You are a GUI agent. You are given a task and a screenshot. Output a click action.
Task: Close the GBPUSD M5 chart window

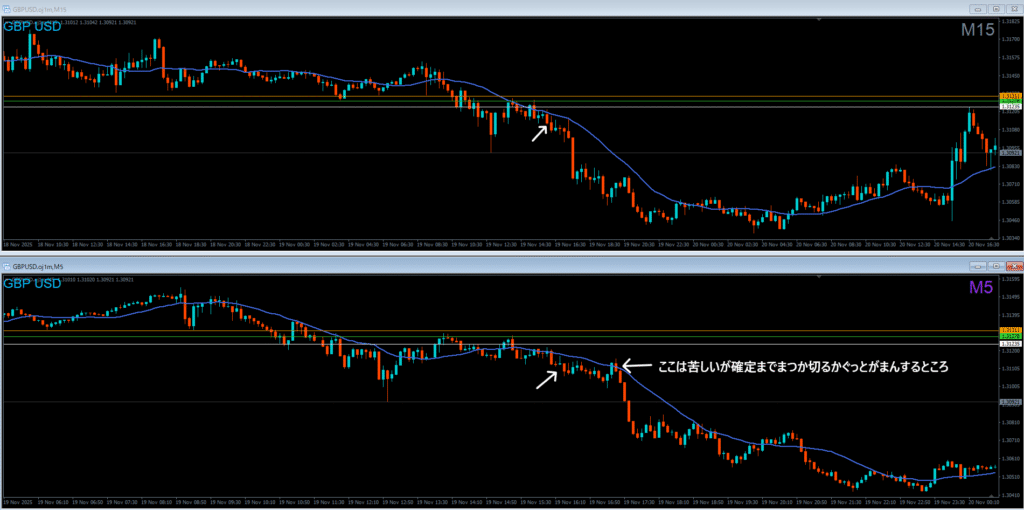1014,266
